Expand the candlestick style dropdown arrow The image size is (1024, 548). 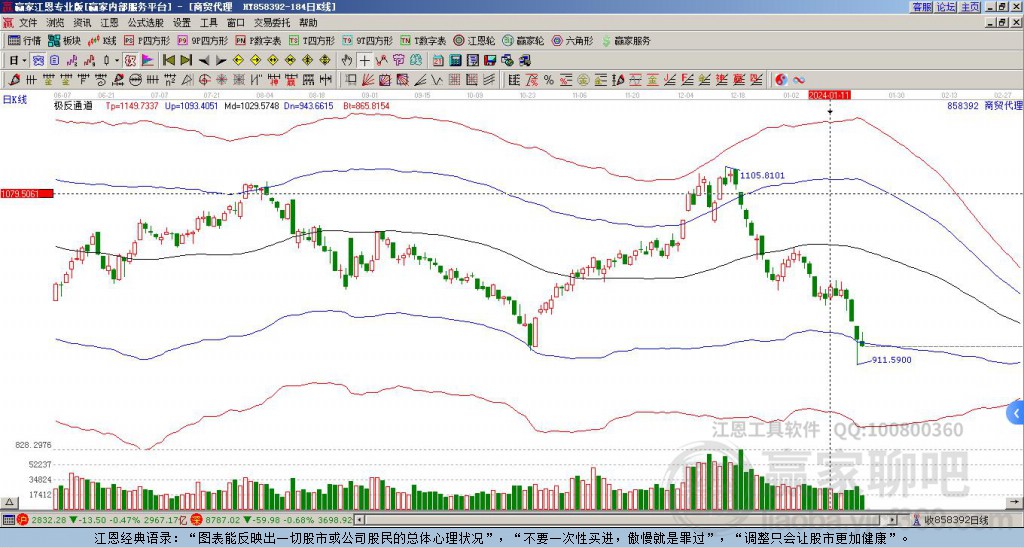point(117,61)
